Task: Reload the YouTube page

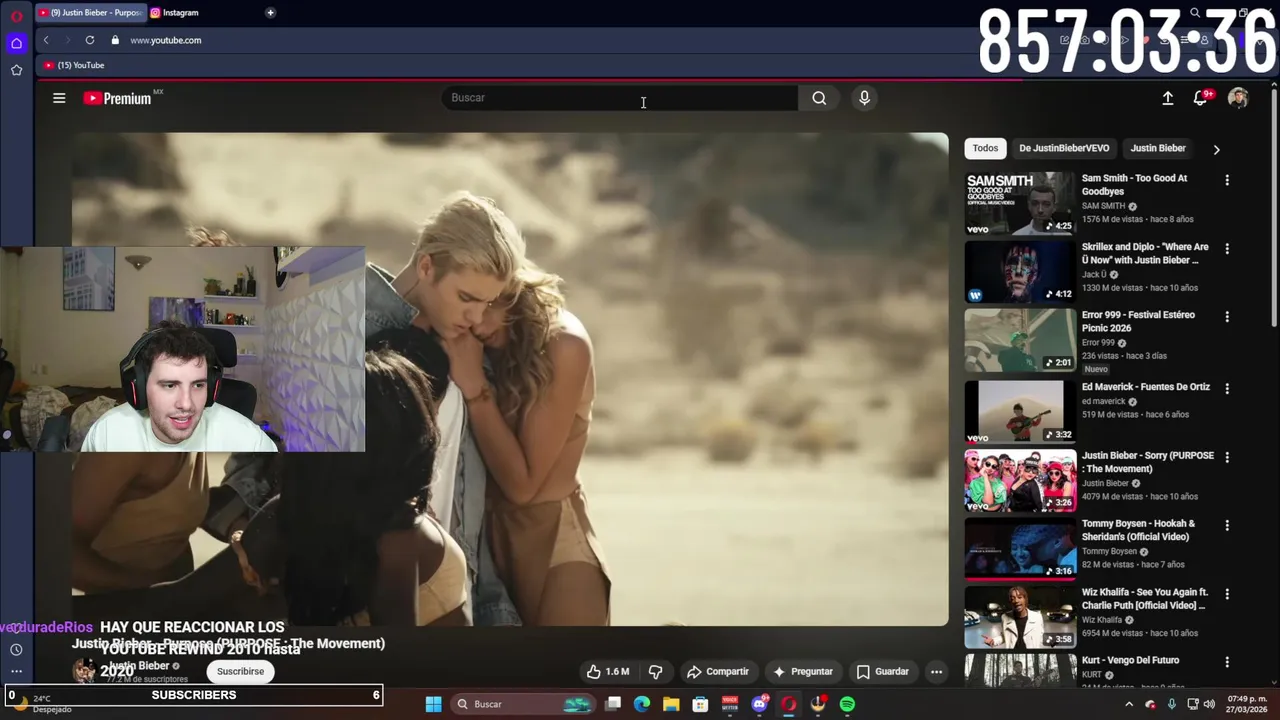Action: point(90,40)
